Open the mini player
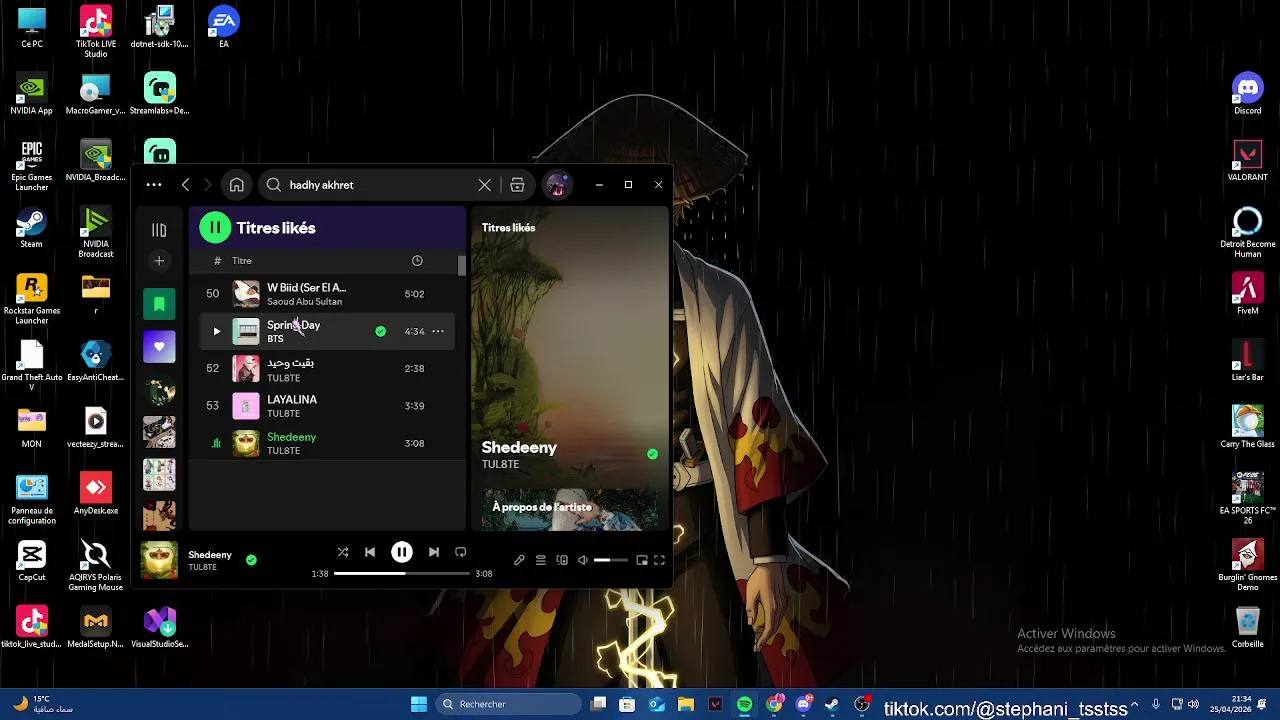 [642, 560]
